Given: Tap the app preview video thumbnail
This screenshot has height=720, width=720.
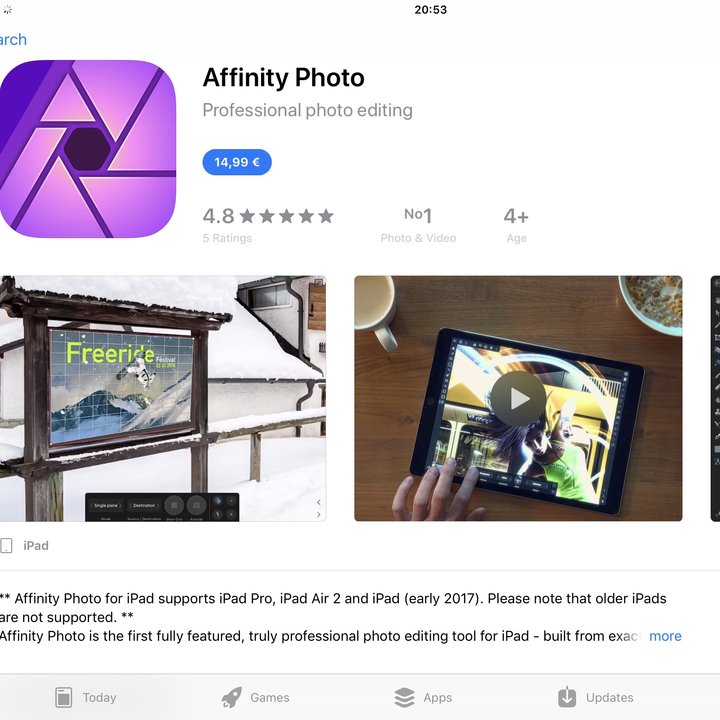Looking at the screenshot, I should click(x=518, y=399).
